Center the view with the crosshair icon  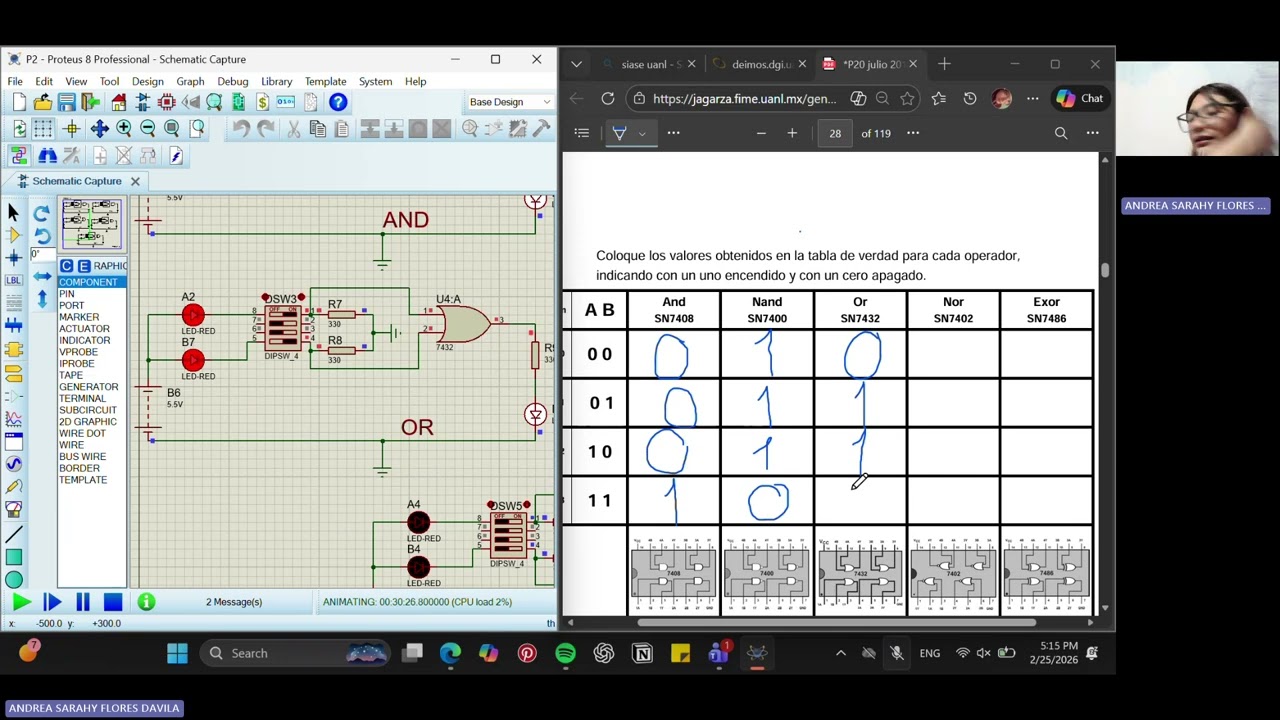pyautogui.click(x=71, y=128)
